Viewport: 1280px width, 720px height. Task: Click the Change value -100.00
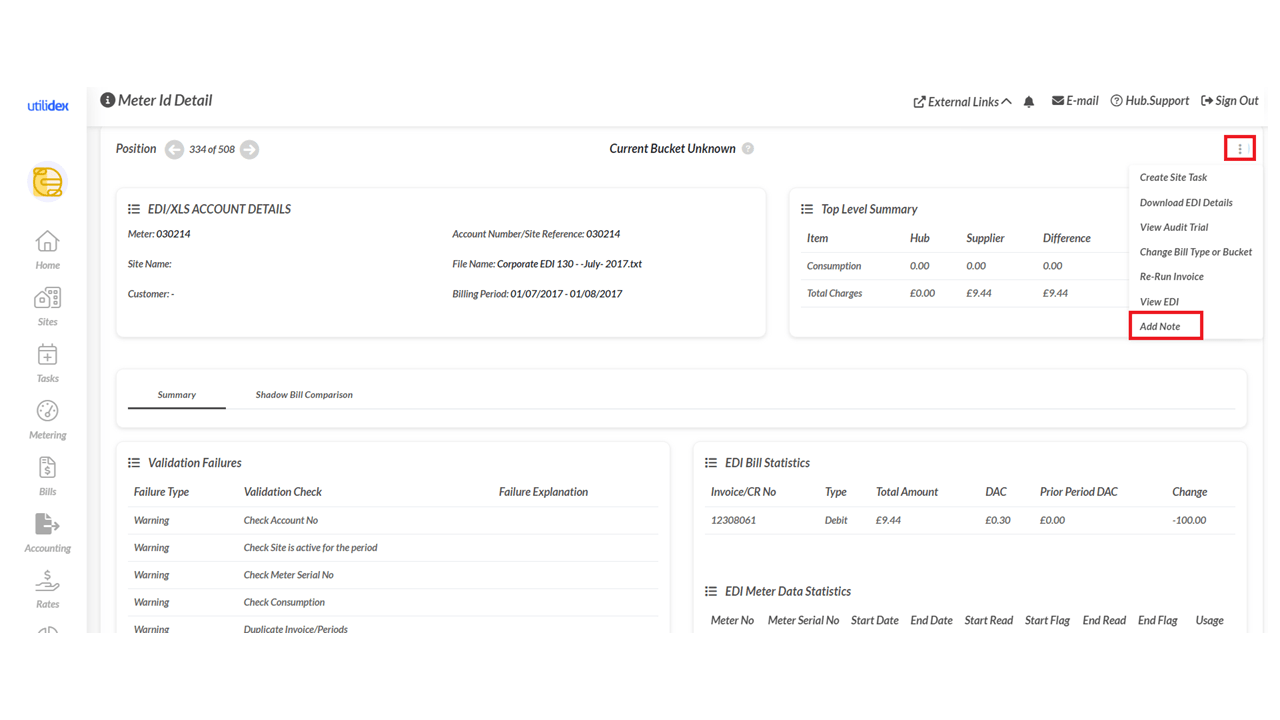coord(1189,520)
